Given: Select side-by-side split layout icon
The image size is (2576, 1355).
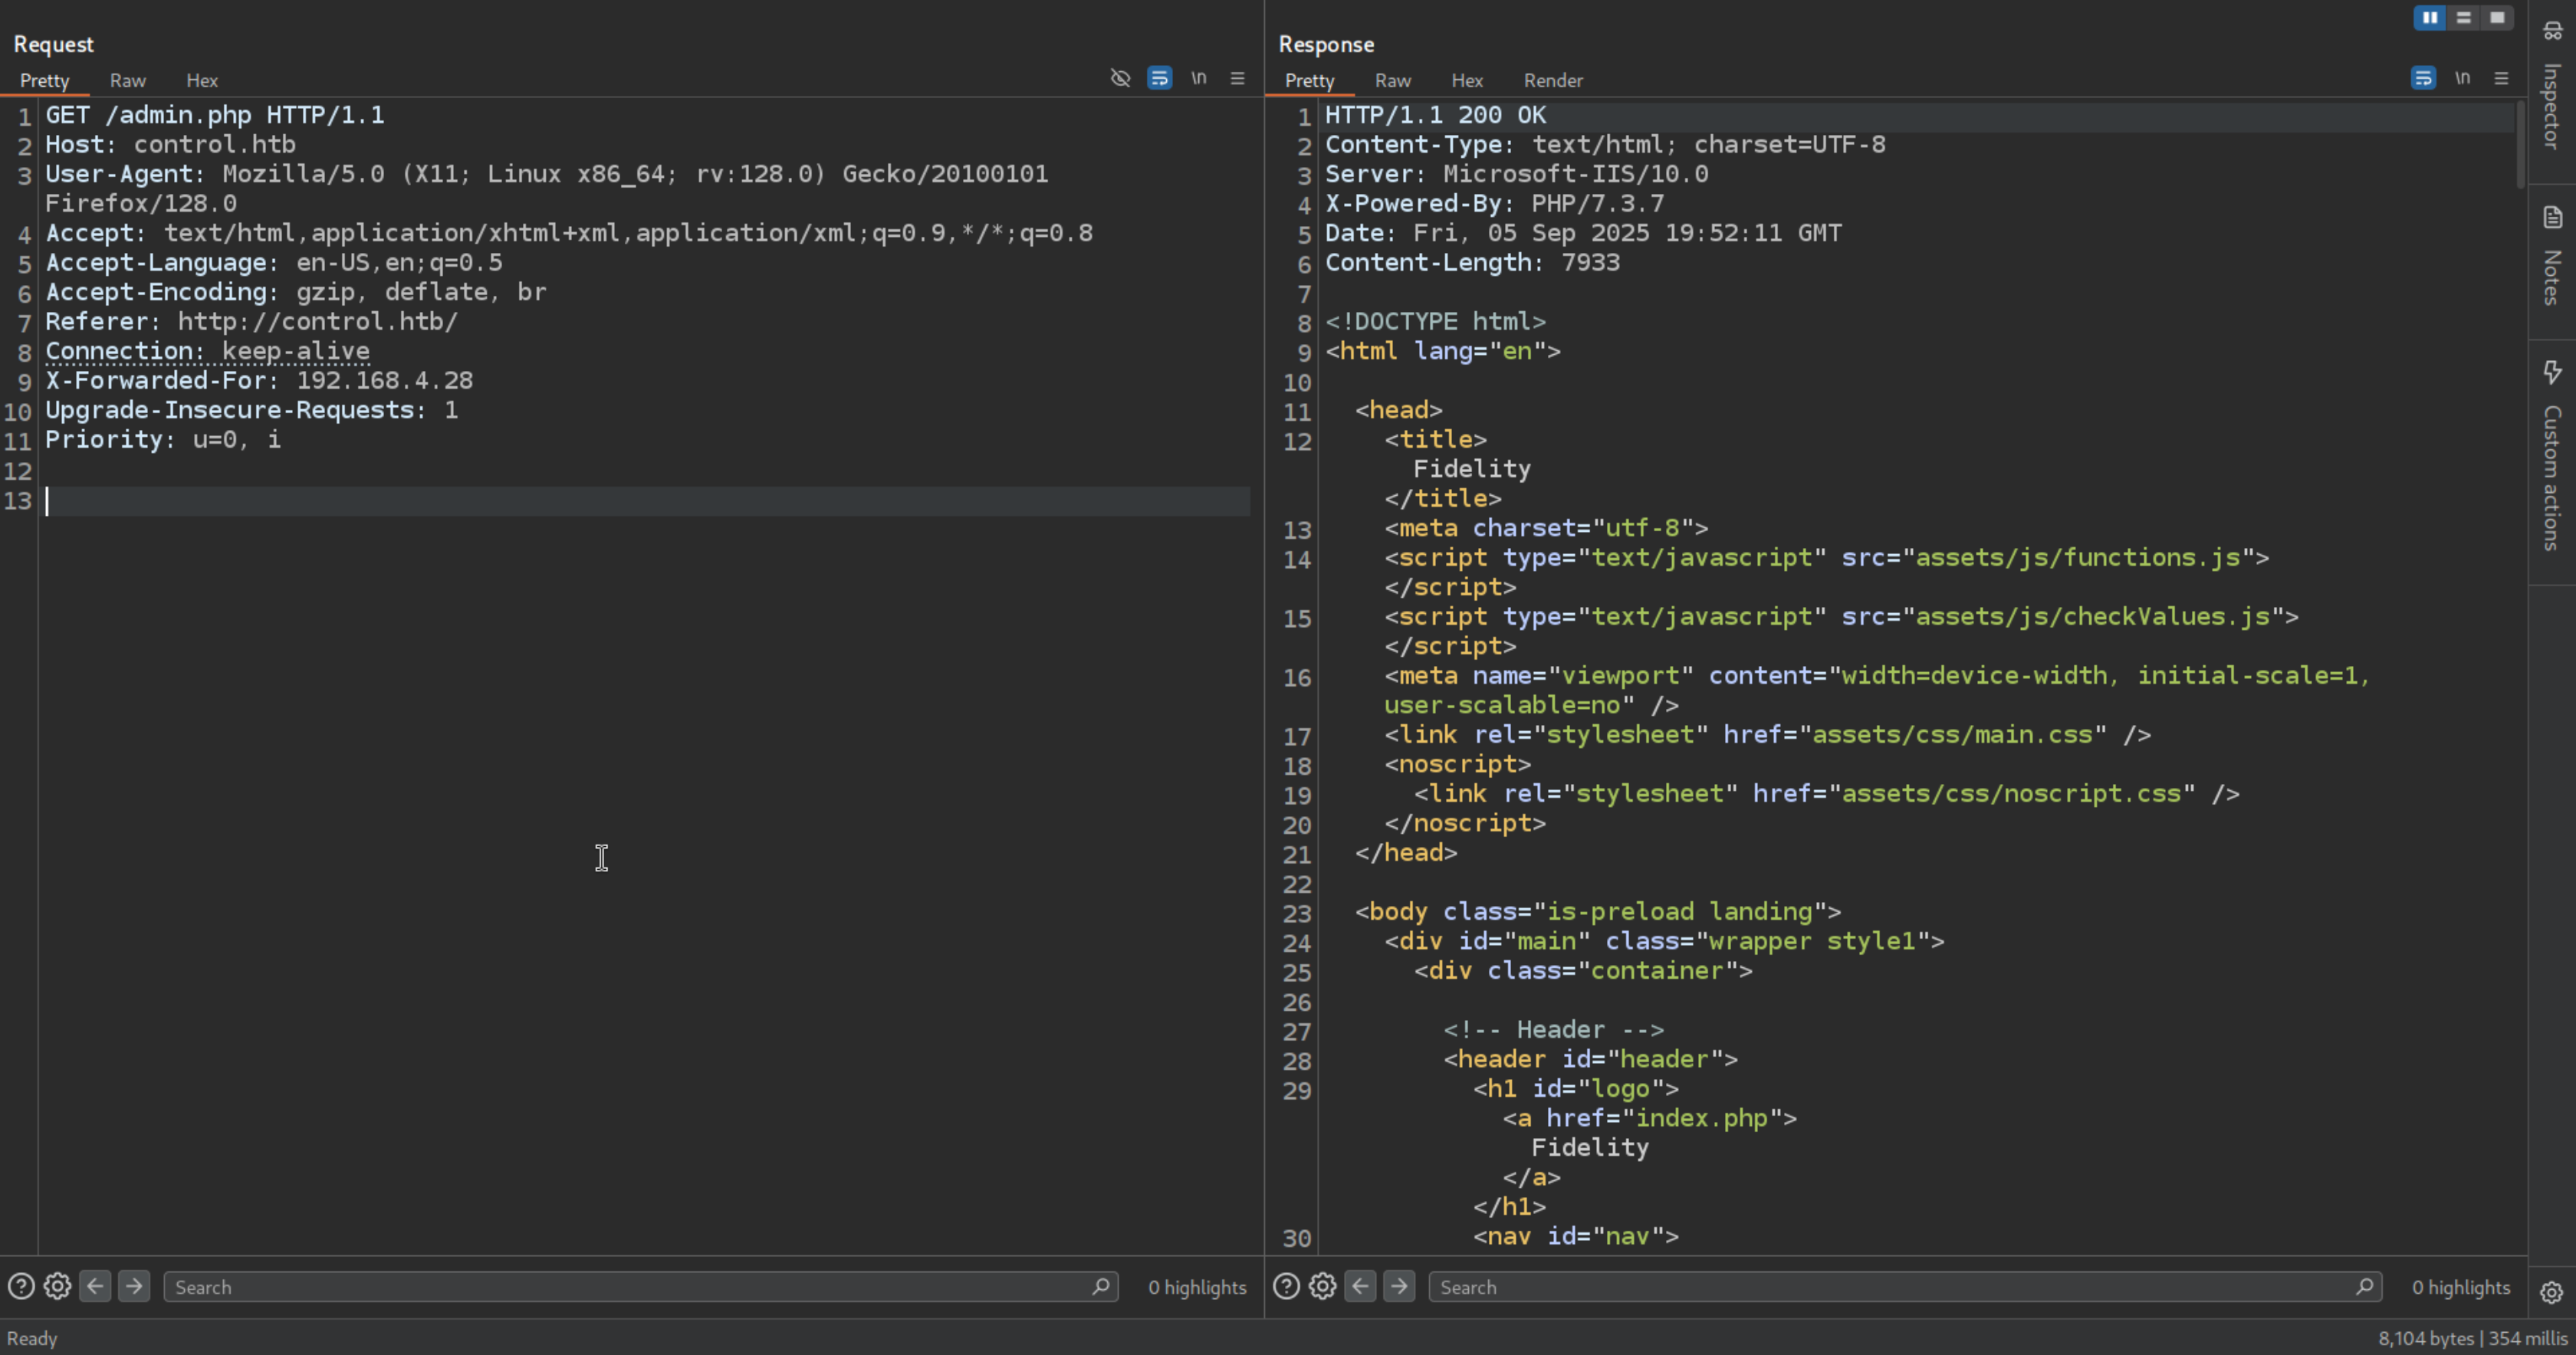Looking at the screenshot, I should click(x=2430, y=18).
